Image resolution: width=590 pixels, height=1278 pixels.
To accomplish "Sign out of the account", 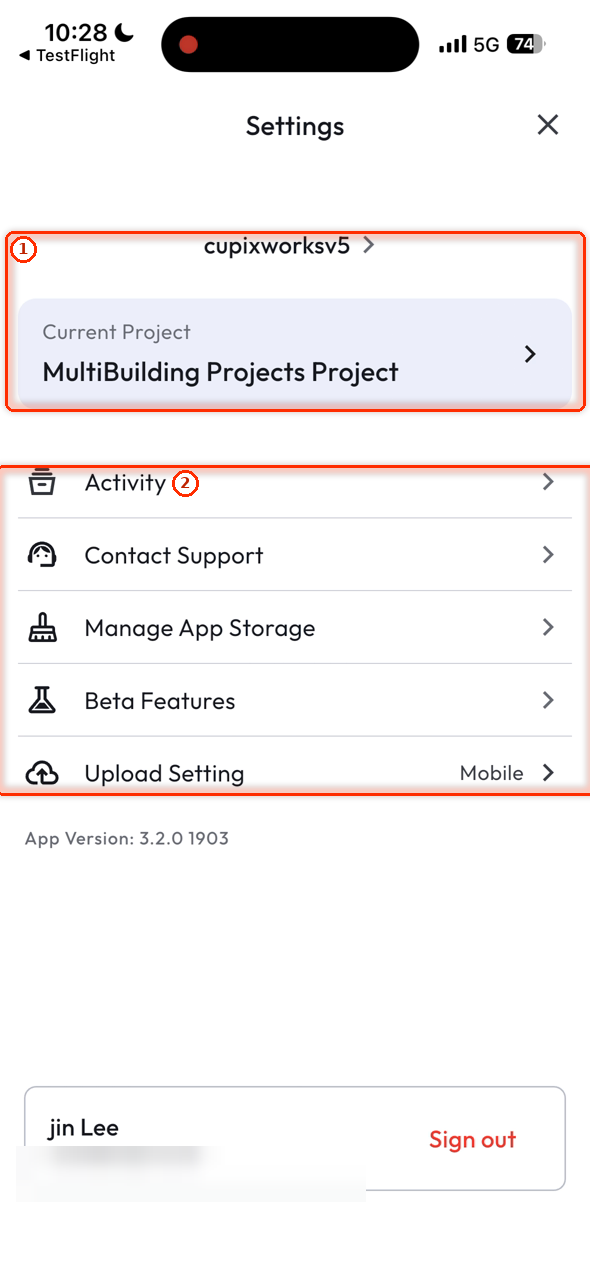I will [473, 1140].
